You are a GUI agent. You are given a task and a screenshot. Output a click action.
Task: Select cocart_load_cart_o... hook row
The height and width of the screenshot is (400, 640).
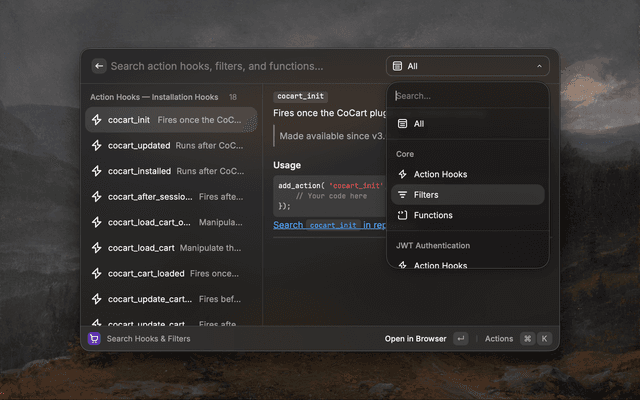point(171,222)
